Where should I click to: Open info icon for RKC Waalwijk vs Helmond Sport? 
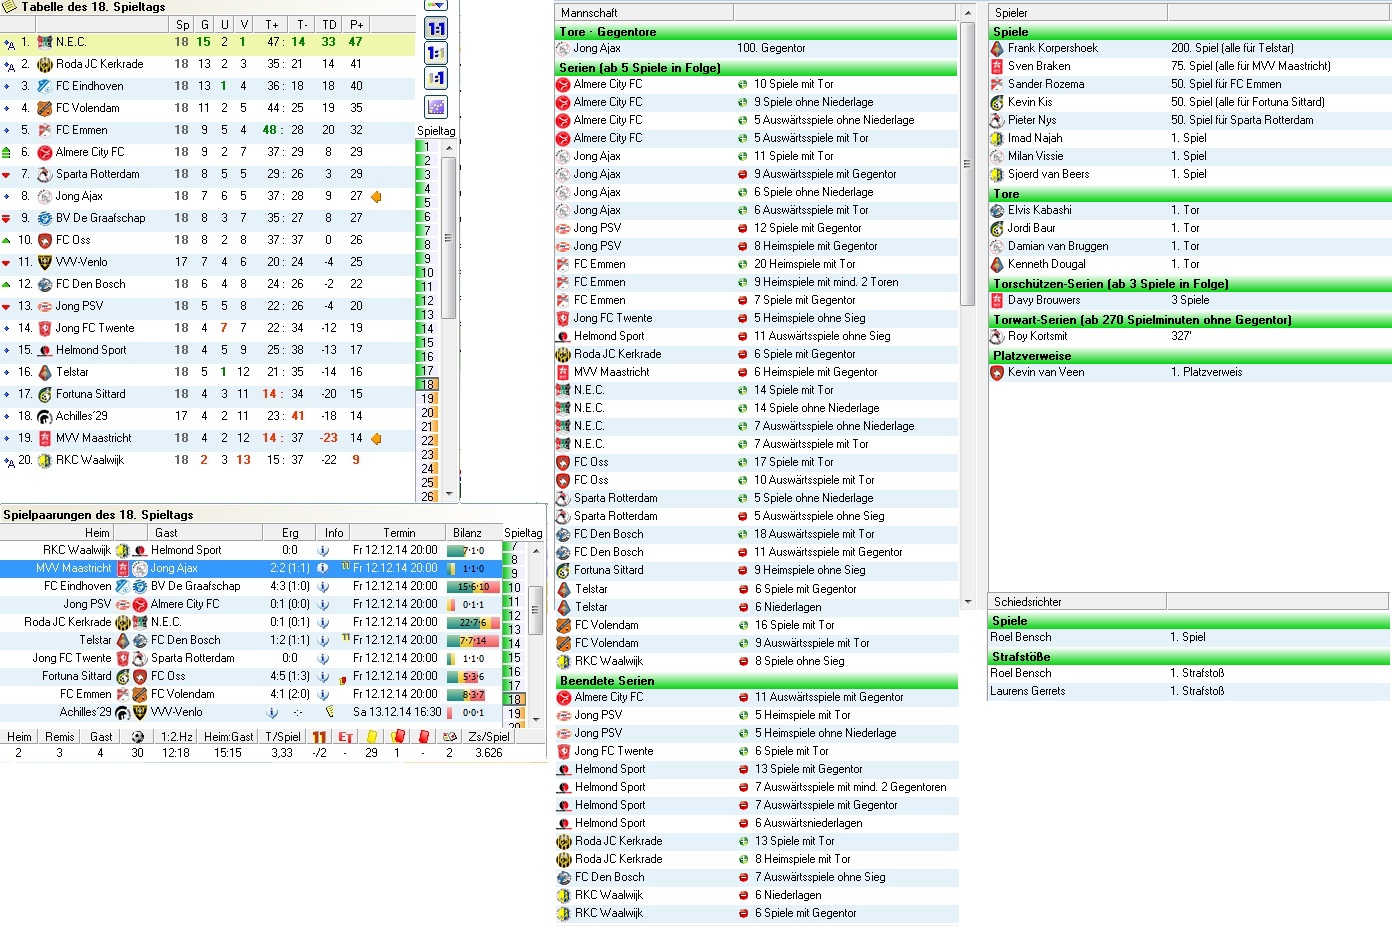coord(323,550)
